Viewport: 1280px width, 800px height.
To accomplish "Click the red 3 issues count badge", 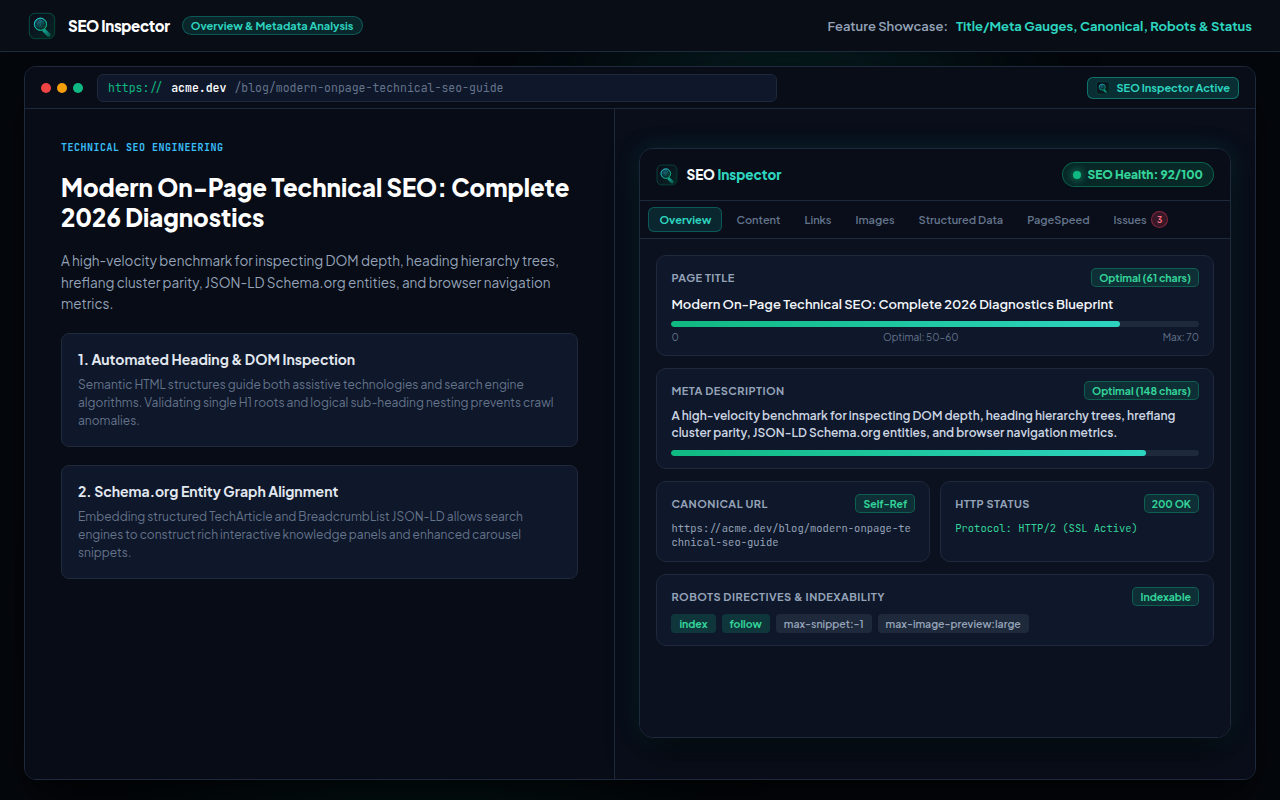I will 1159,220.
